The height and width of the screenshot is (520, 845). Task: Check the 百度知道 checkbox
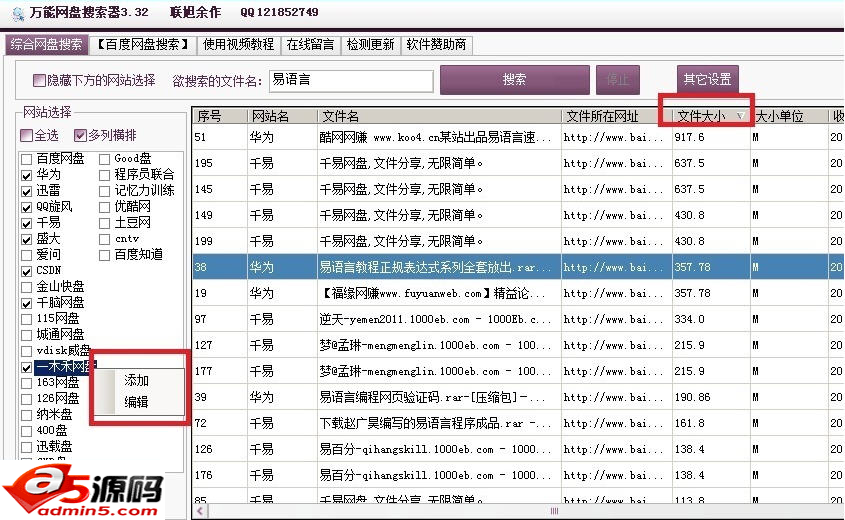pos(105,255)
